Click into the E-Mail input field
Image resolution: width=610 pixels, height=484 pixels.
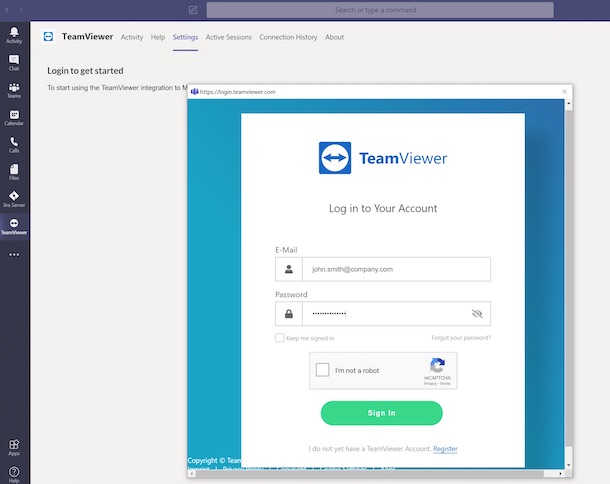pyautogui.click(x=395, y=269)
